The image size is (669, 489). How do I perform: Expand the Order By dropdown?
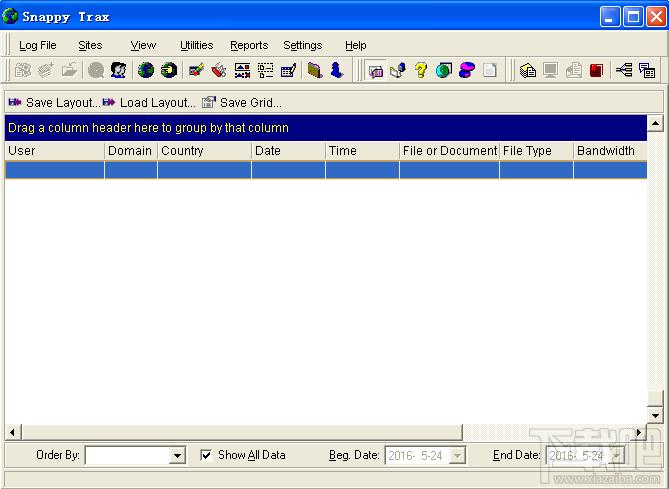pos(177,456)
